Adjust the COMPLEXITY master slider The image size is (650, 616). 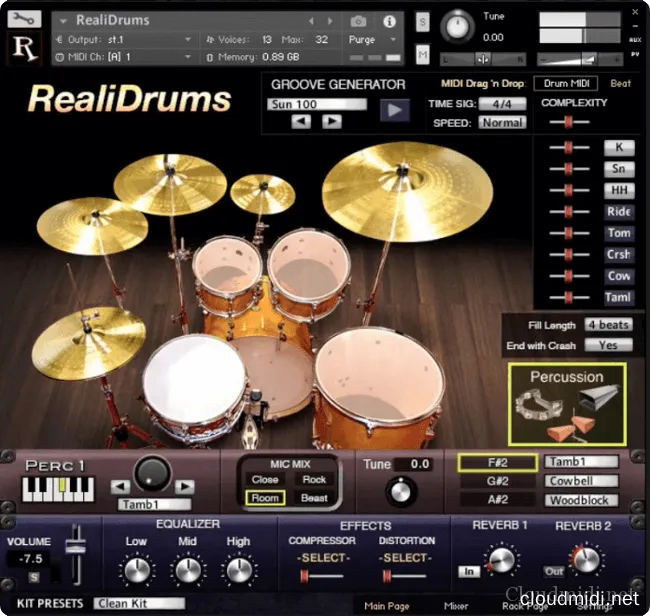pos(569,122)
